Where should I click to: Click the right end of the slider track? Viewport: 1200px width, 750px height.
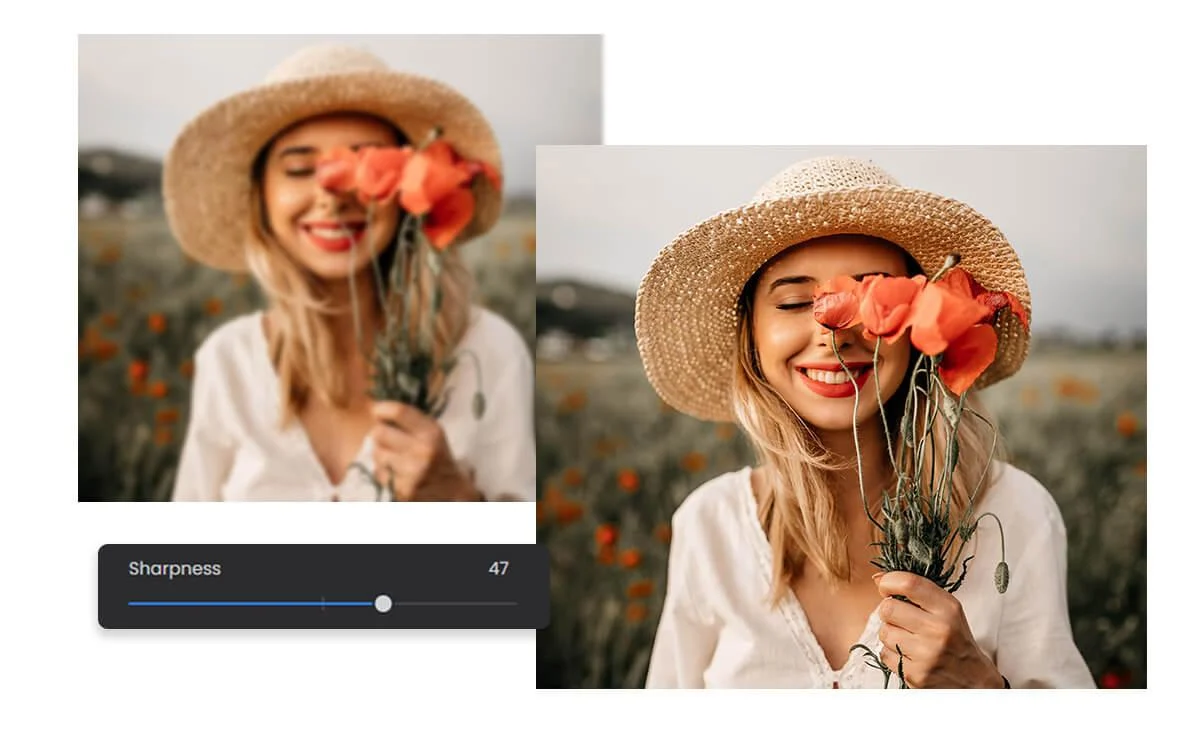tap(516, 604)
